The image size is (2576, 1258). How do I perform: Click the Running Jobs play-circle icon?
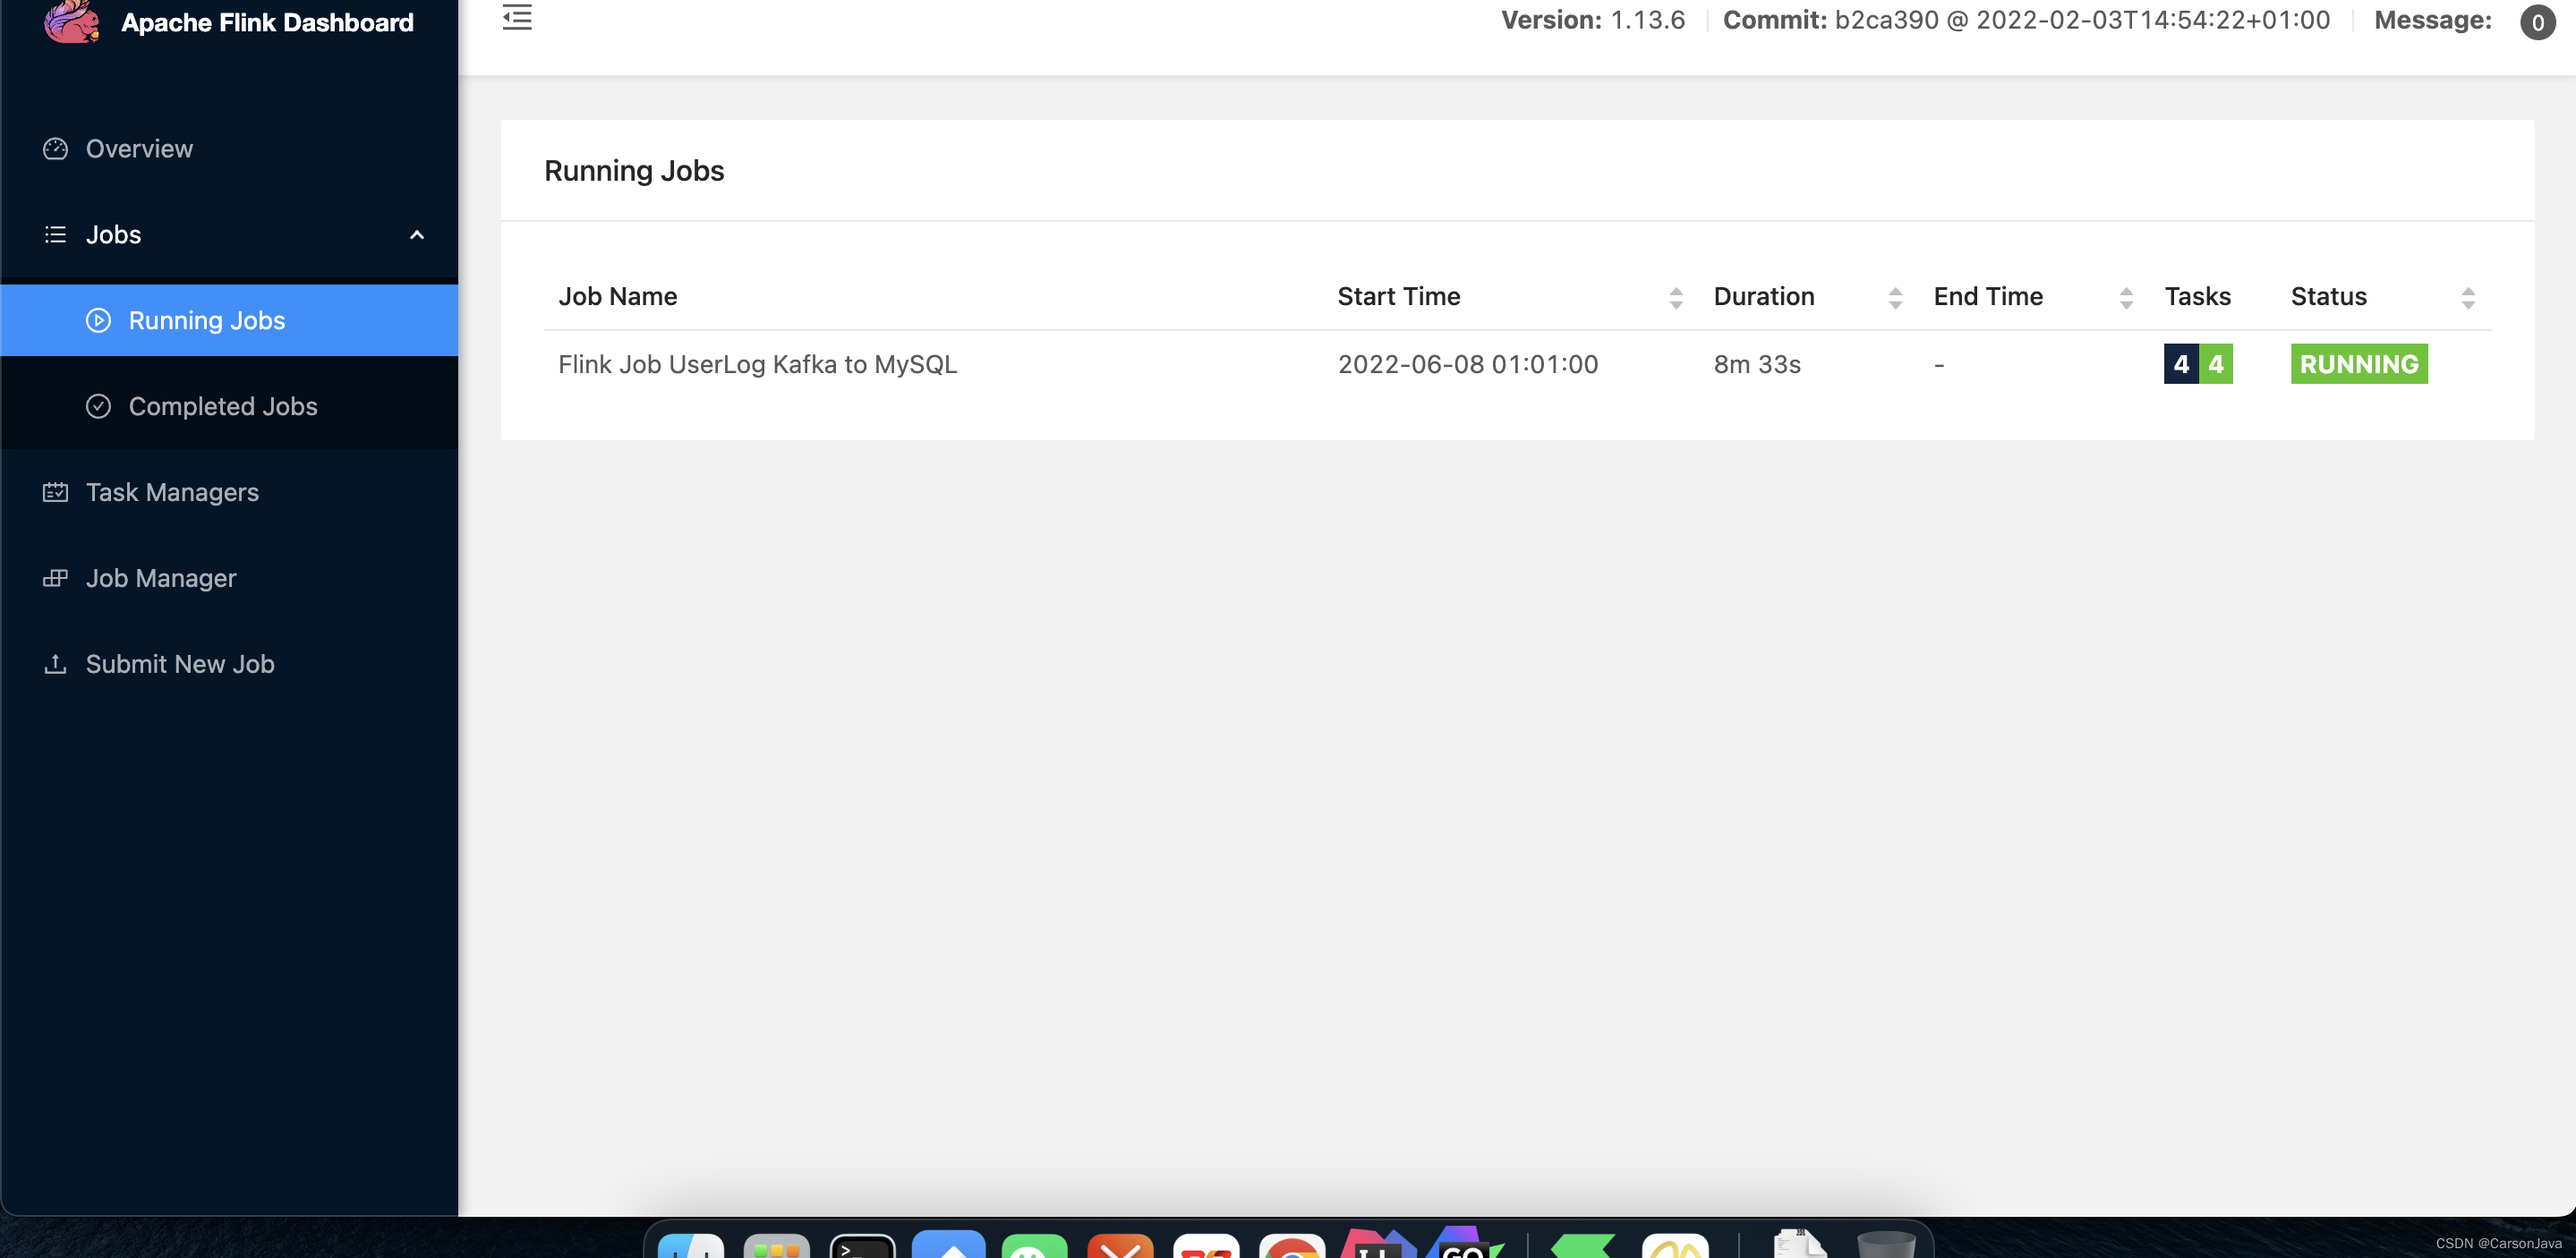(98, 320)
